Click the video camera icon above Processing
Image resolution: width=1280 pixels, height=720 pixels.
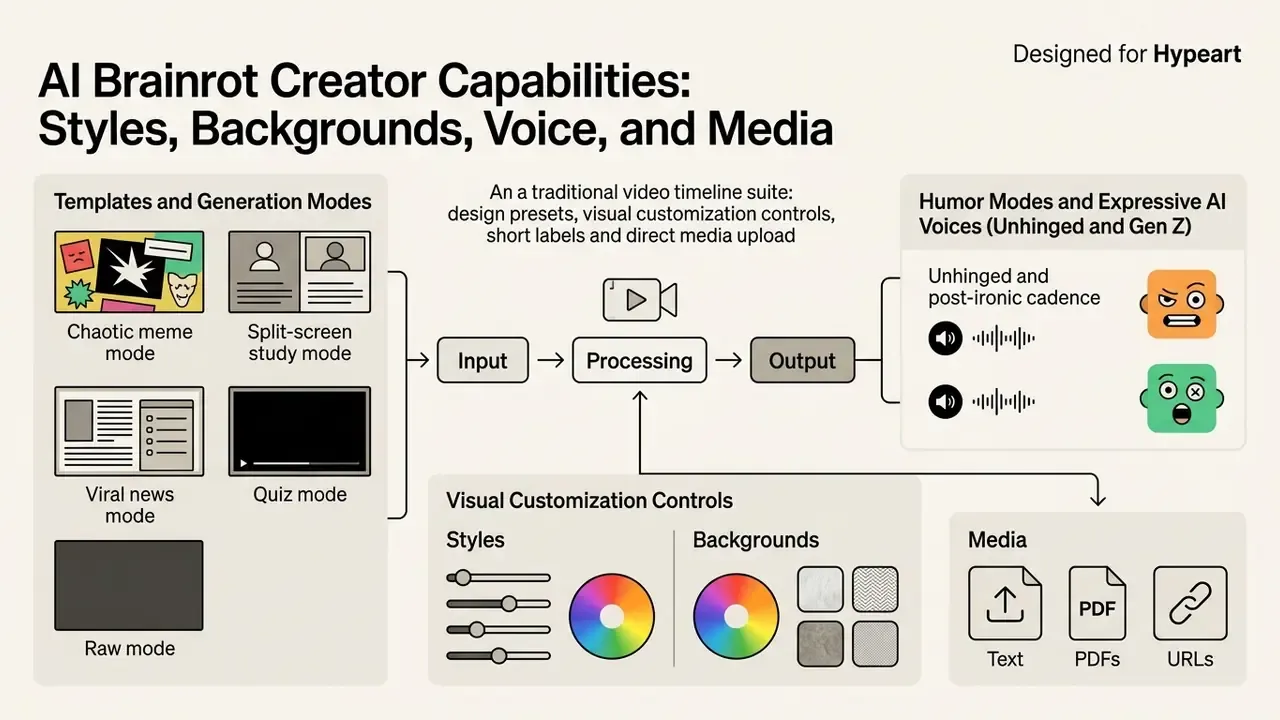[x=640, y=300]
